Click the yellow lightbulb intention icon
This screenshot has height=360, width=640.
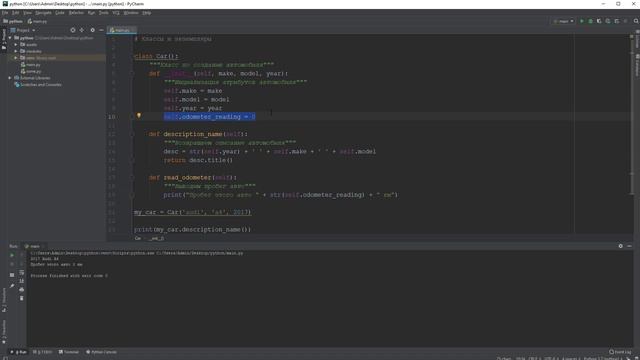tap(139, 116)
